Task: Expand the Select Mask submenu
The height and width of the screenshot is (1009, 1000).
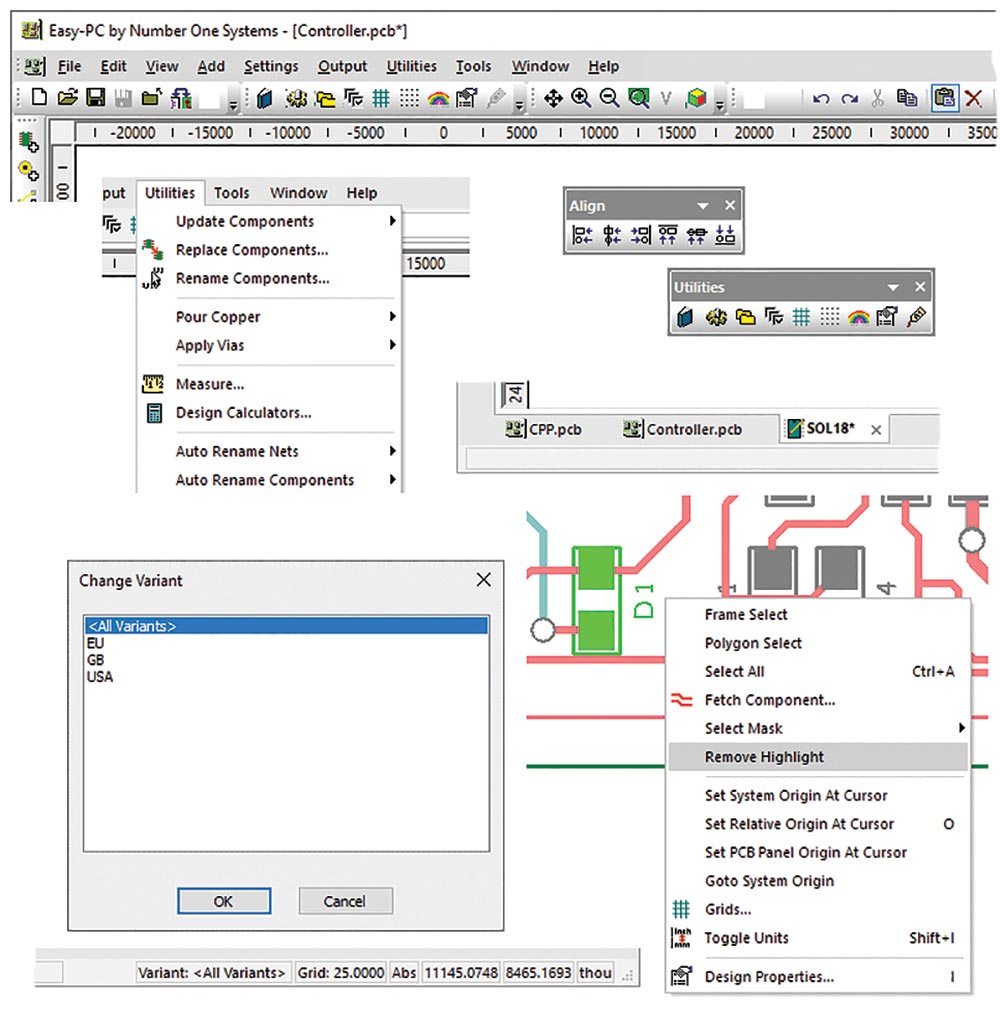Action: tap(818, 728)
